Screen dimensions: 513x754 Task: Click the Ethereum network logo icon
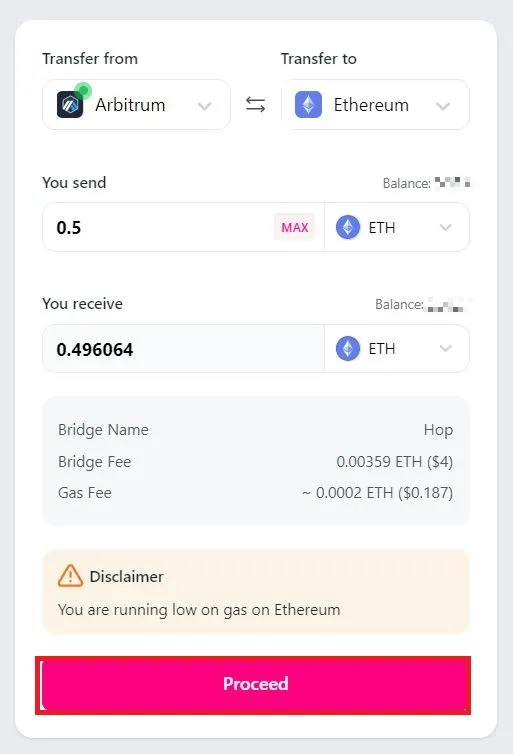308,104
